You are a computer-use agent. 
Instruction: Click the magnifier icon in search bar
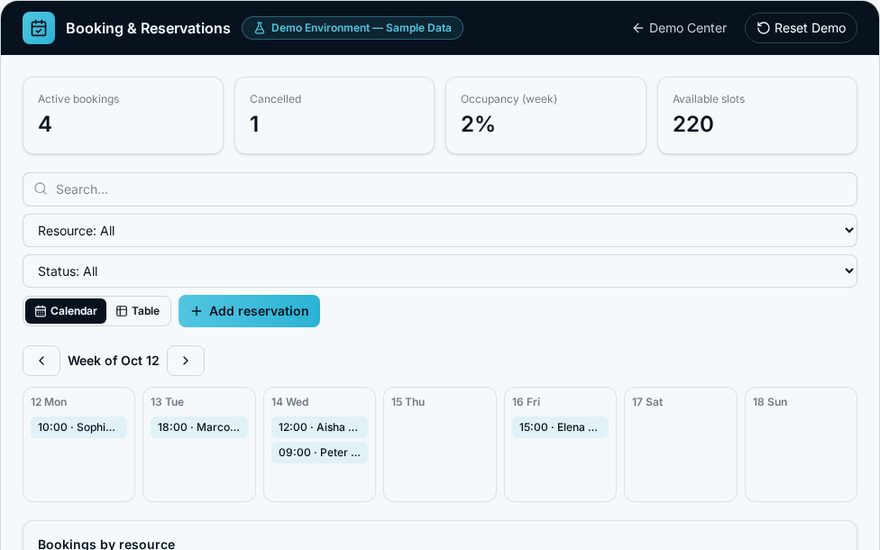click(40, 189)
